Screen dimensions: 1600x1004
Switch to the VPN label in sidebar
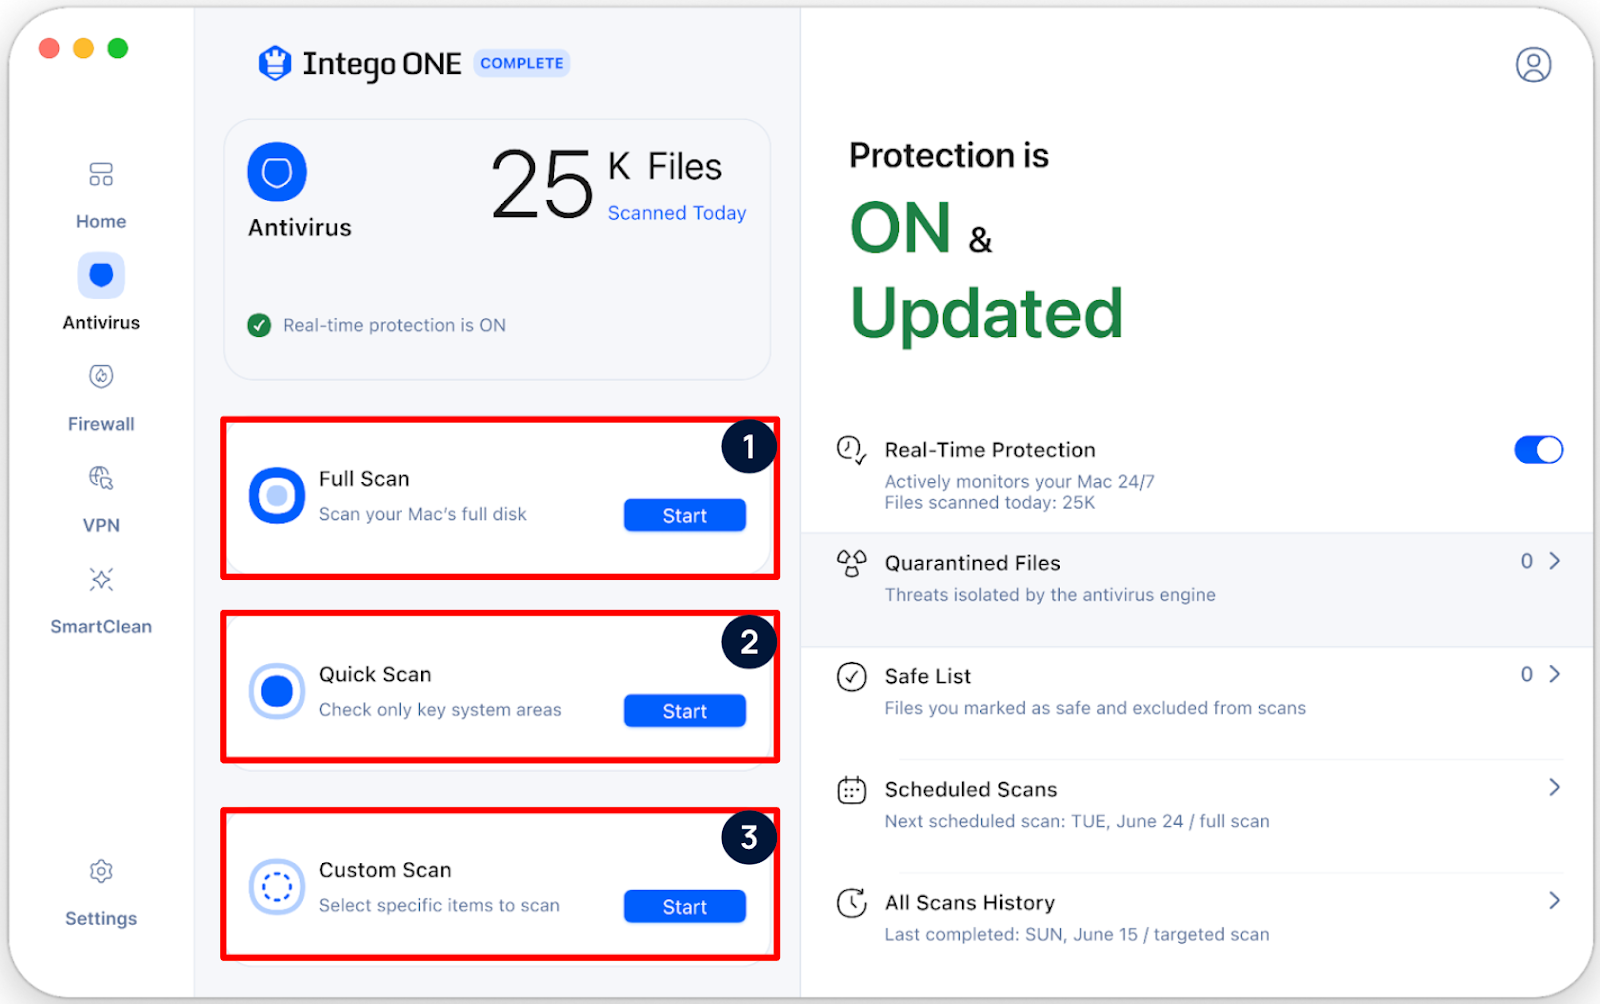[101, 525]
